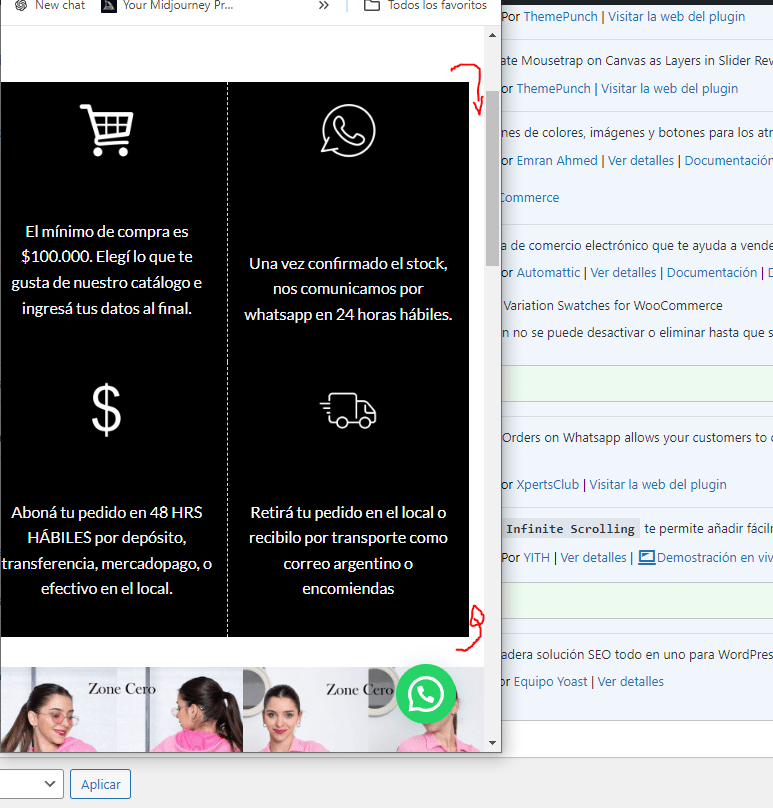Click the top 'Visitar la web del plugin' link
773x808 pixels.
676,16
